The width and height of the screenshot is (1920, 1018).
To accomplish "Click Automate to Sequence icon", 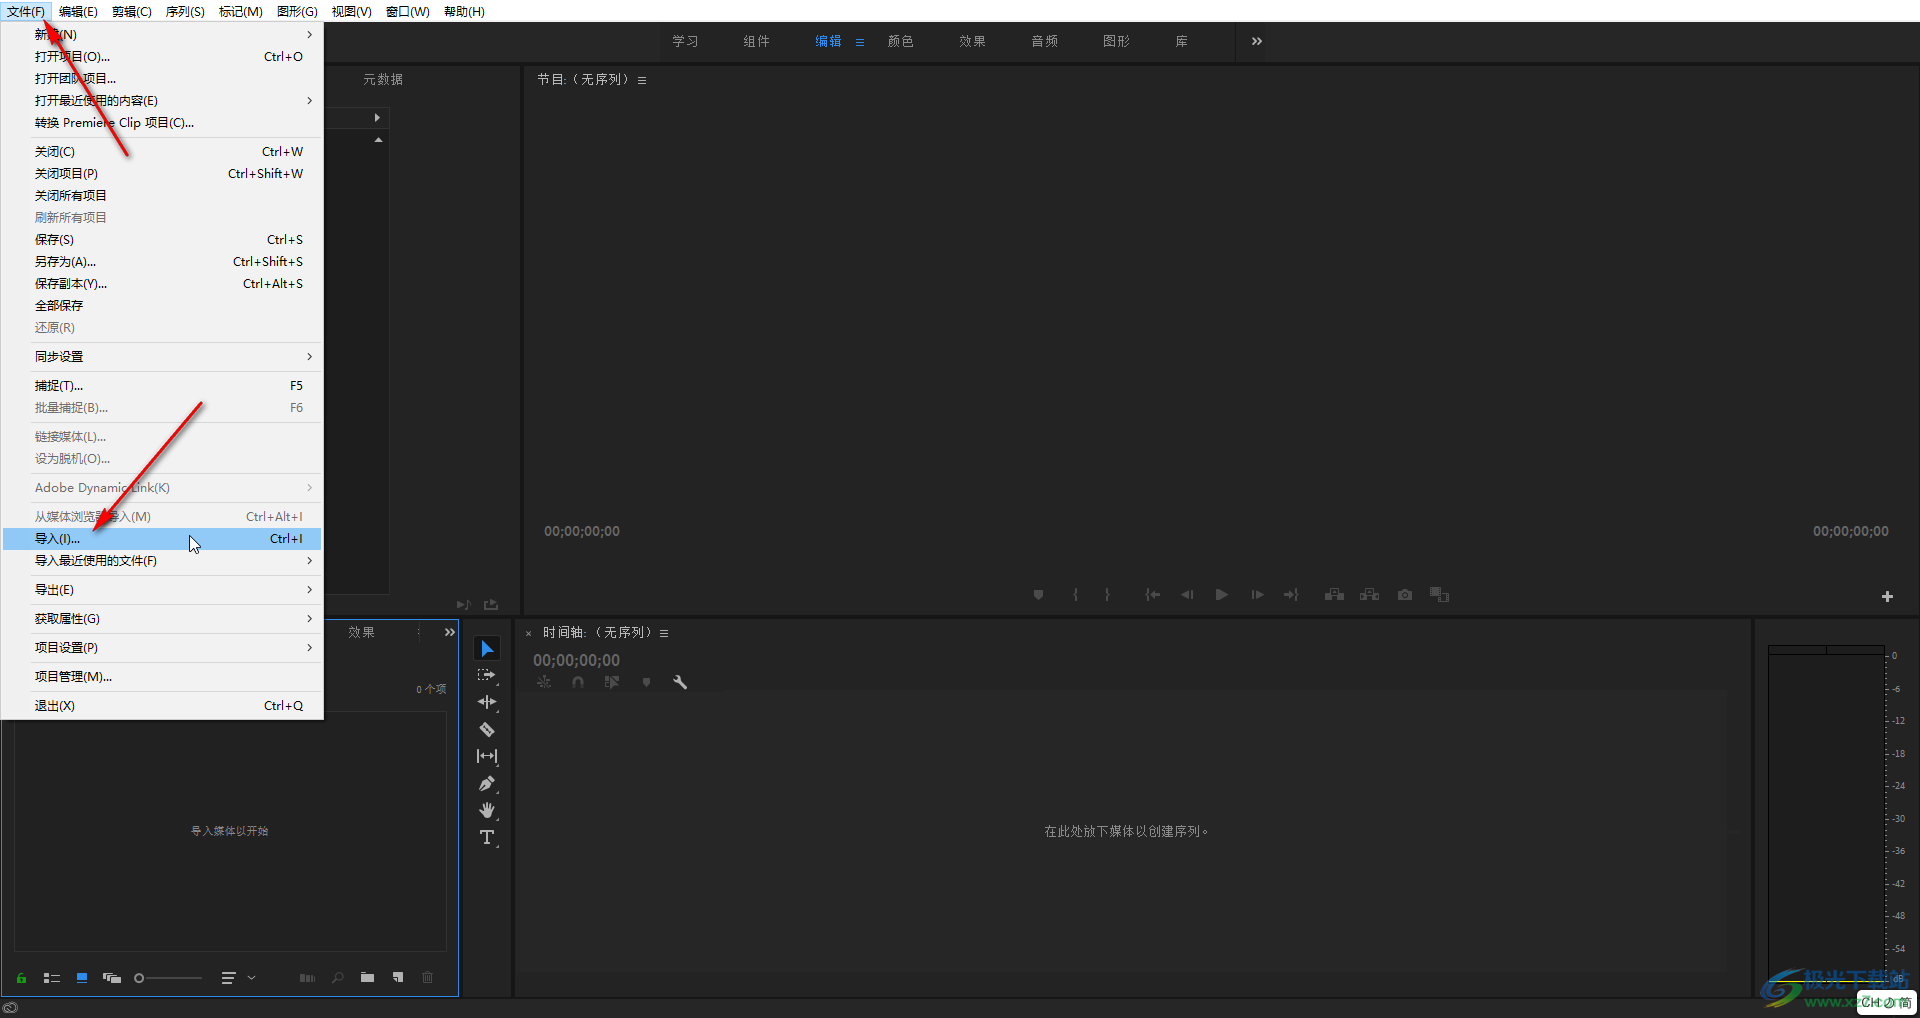I will coord(307,978).
